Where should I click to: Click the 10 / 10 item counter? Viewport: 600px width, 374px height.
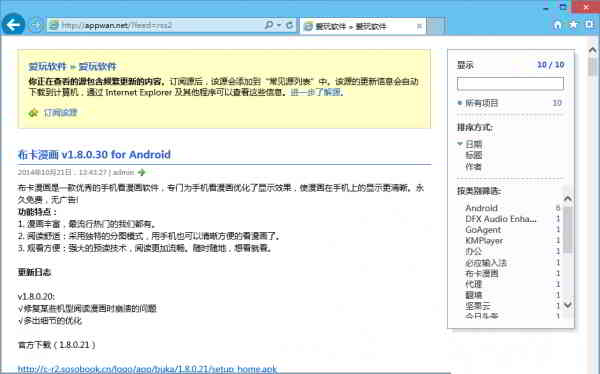551,65
